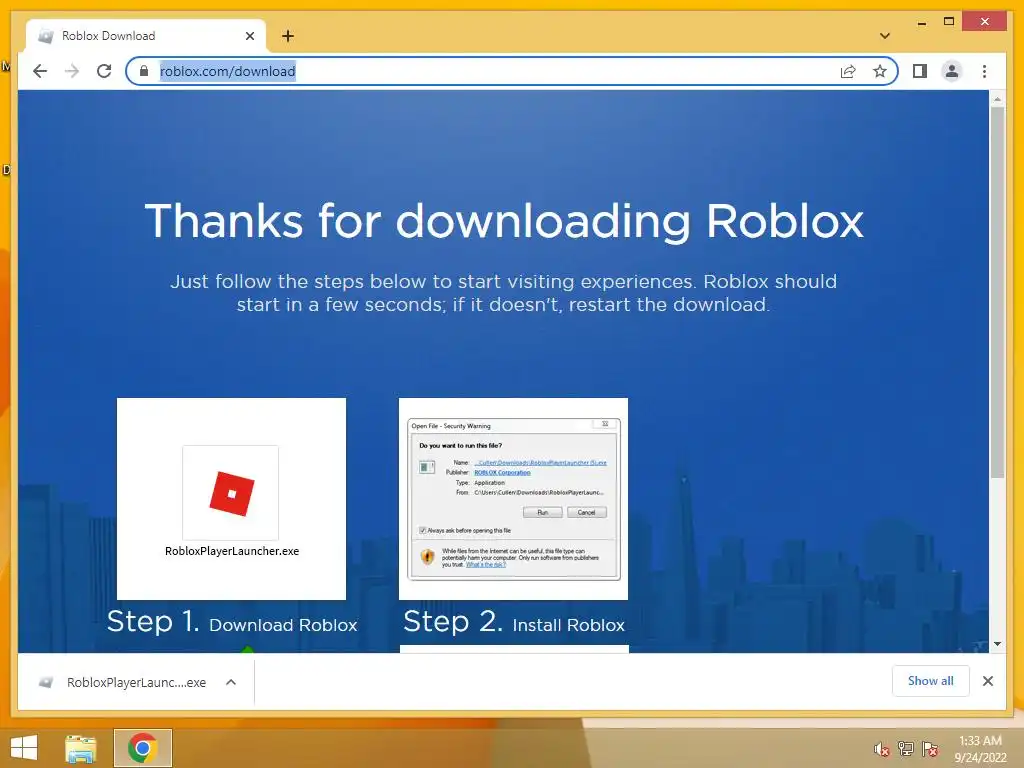Viewport: 1024px width, 768px height.
Task: Open the Action Center flag icon
Action: 930,749
